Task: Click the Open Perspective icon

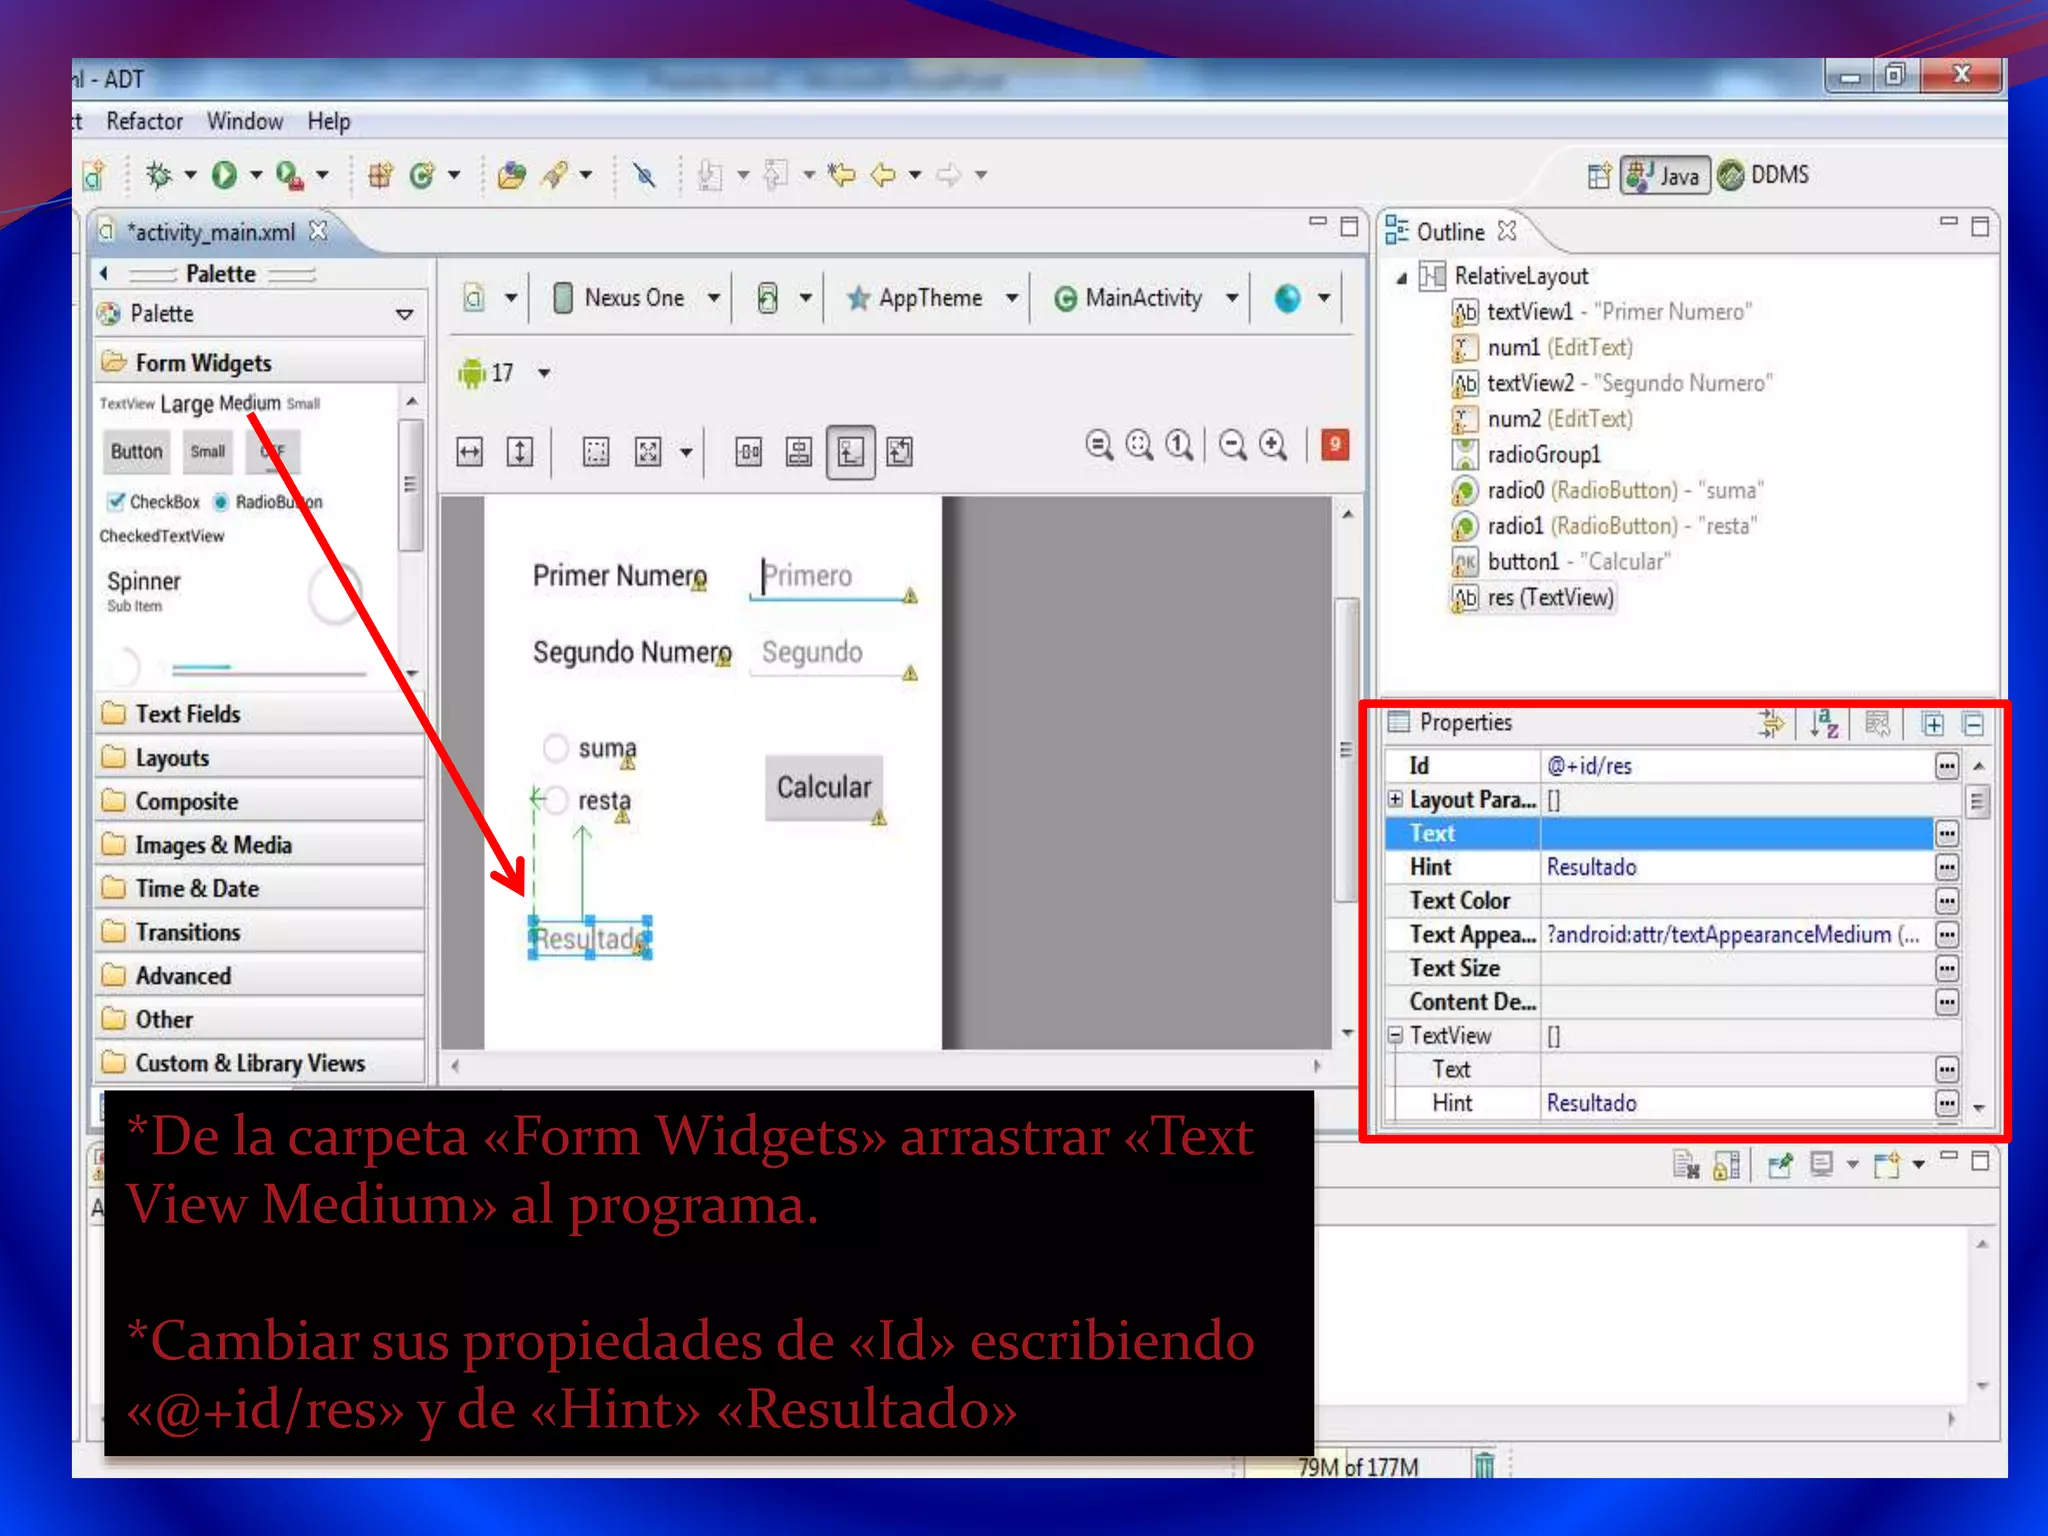Action: coord(1598,176)
